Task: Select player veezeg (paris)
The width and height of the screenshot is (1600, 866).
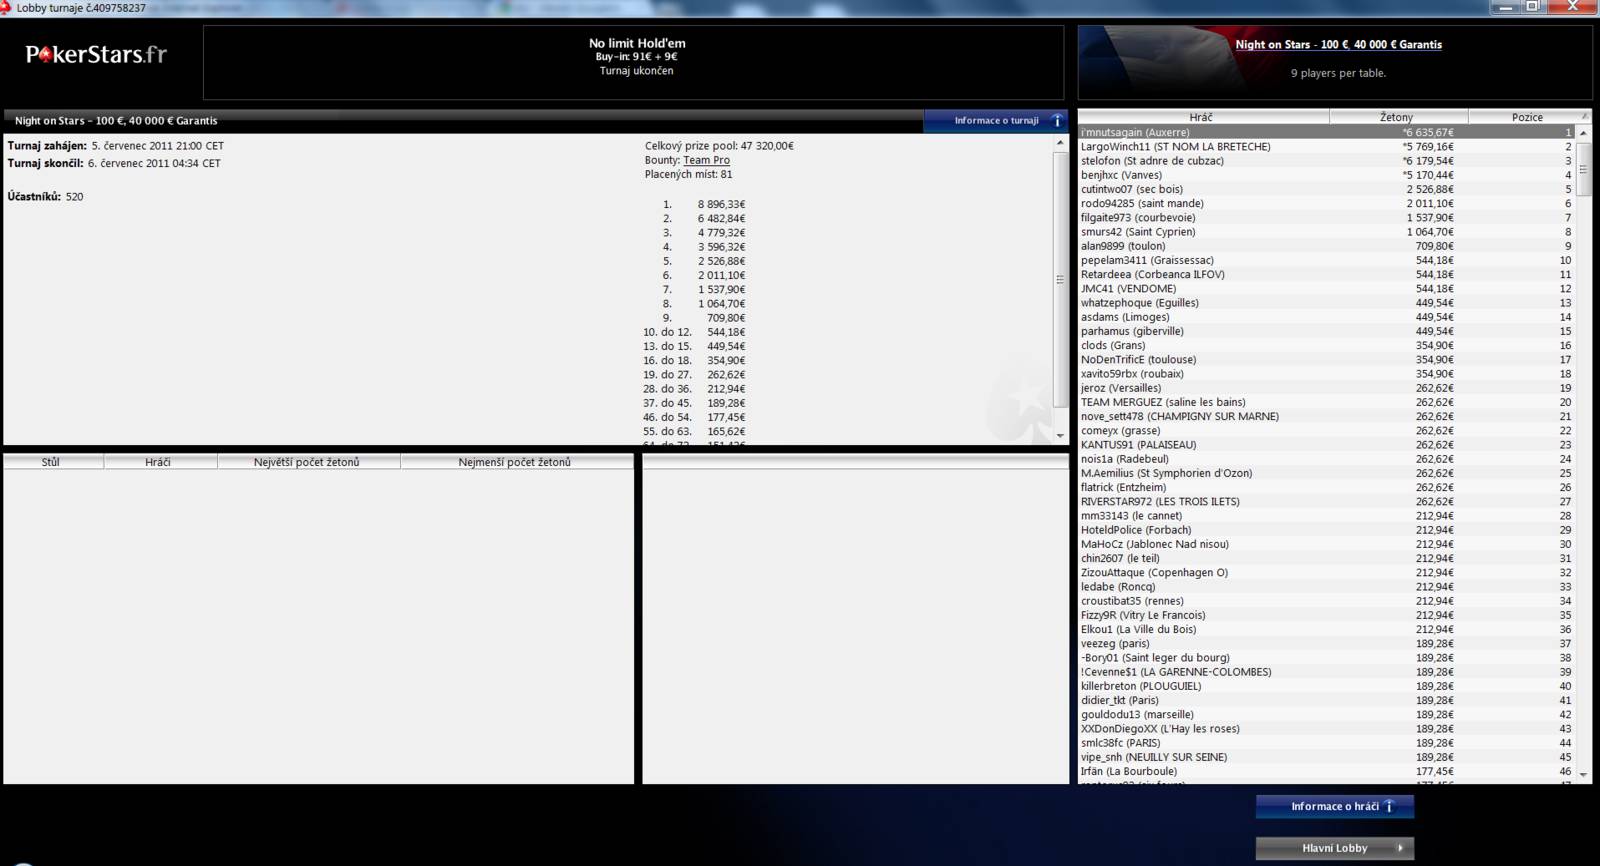Action: [x=1327, y=643]
